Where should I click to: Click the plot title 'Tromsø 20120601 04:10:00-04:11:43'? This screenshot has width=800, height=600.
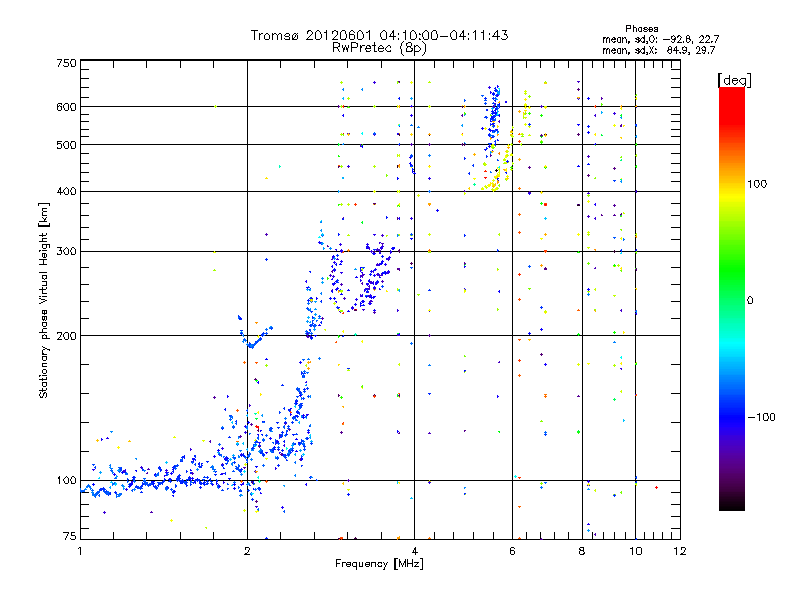pos(379,35)
